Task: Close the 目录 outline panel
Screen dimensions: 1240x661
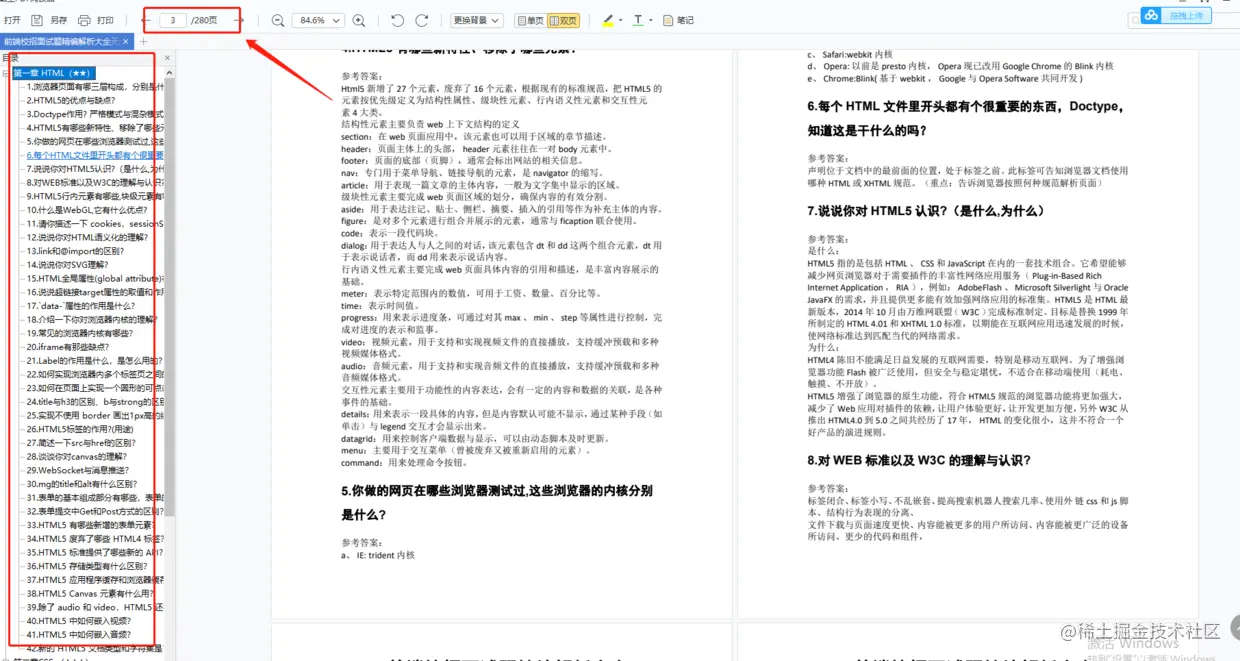Action: (166, 58)
